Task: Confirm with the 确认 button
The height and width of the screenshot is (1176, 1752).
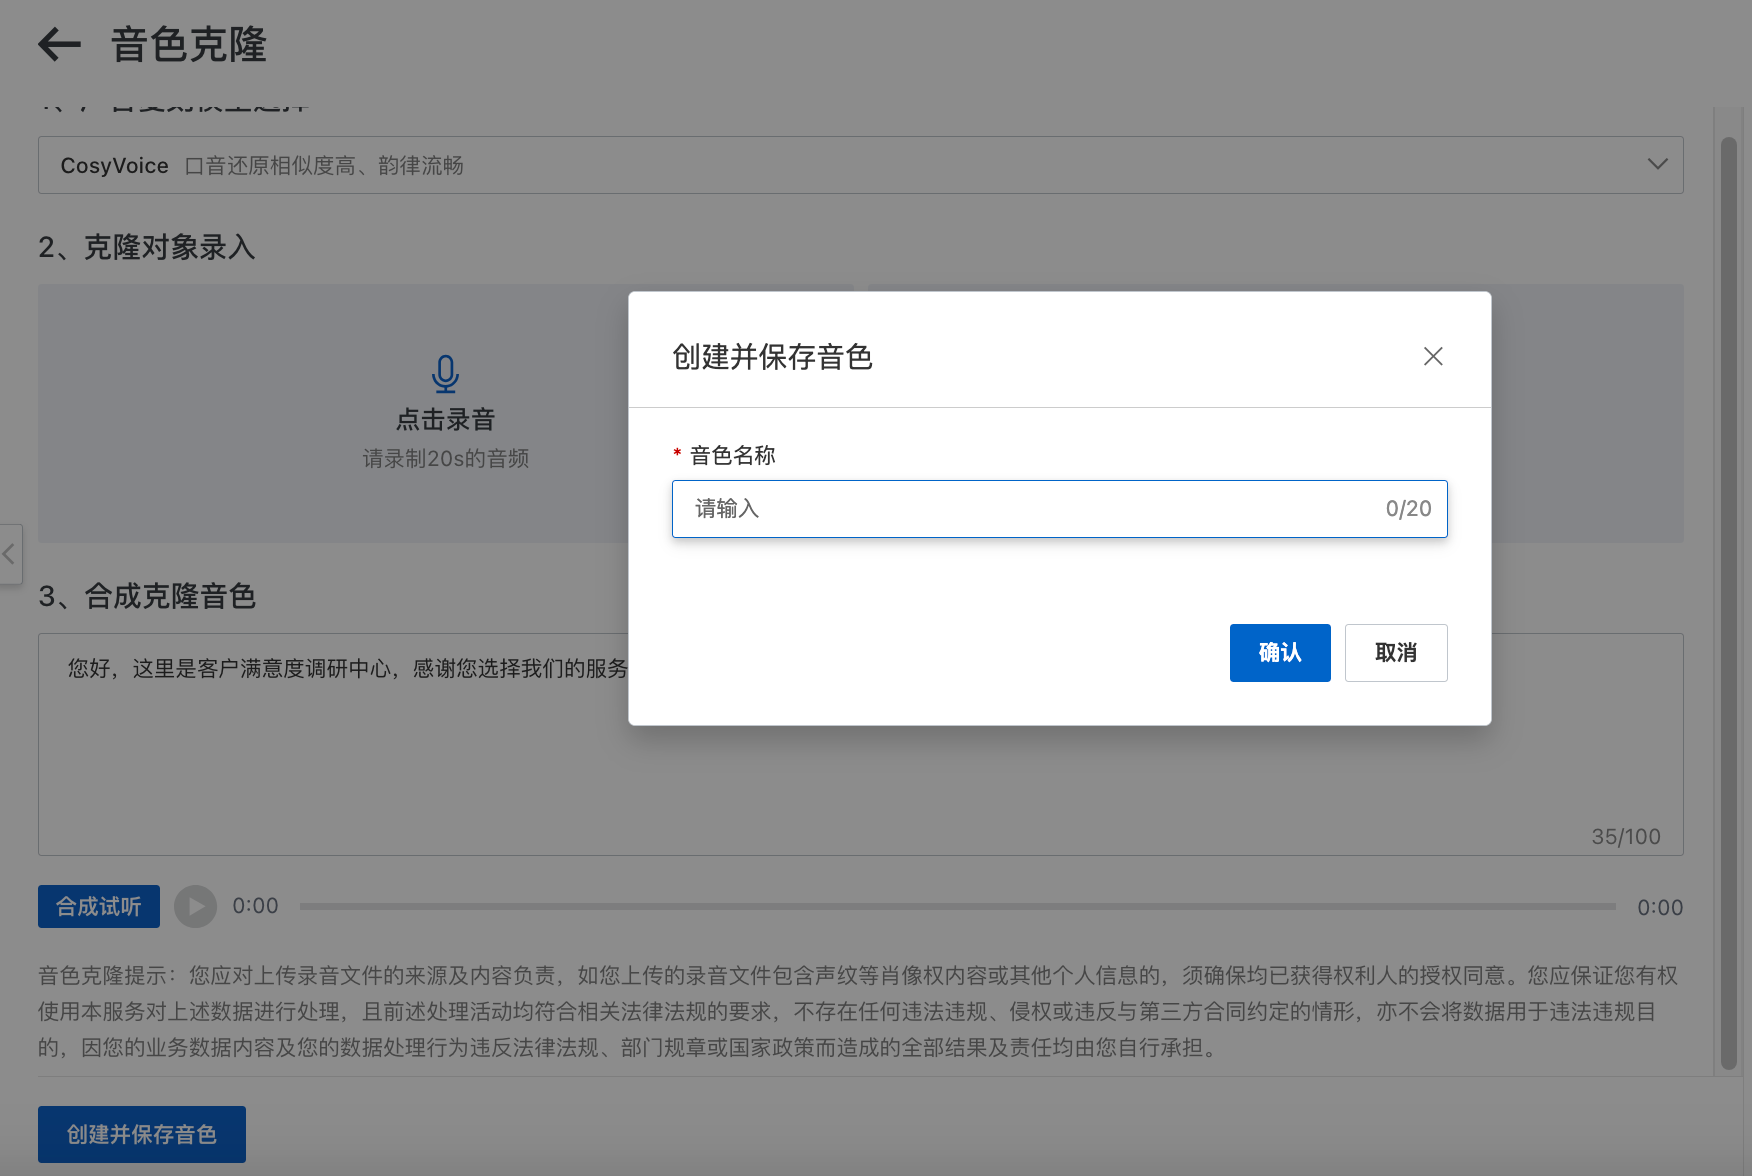Action: point(1280,653)
